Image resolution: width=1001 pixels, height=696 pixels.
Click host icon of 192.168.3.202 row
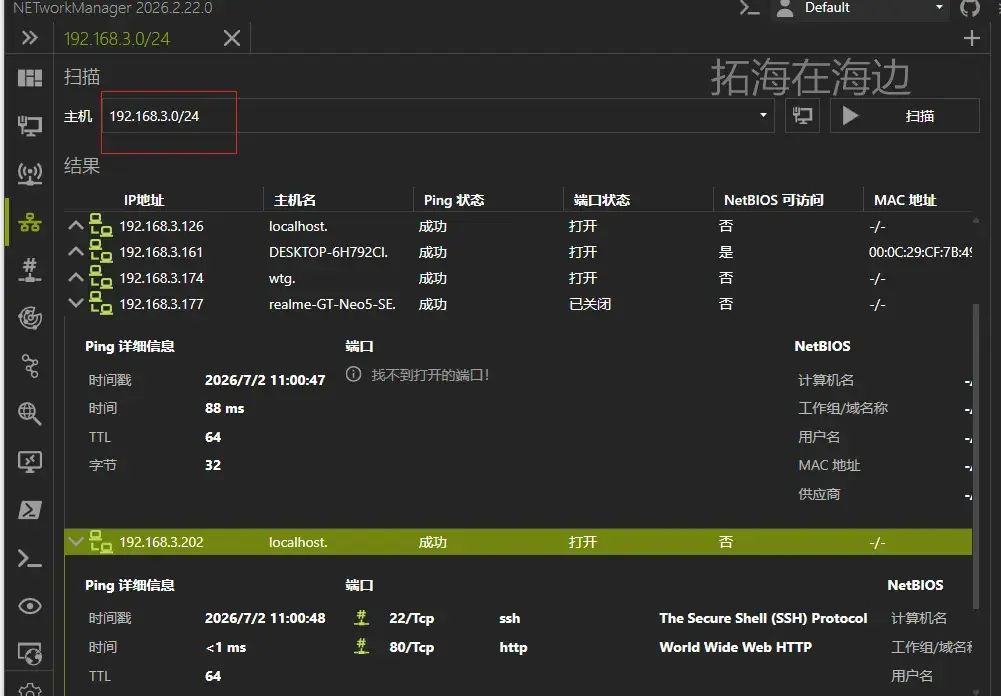(100, 541)
